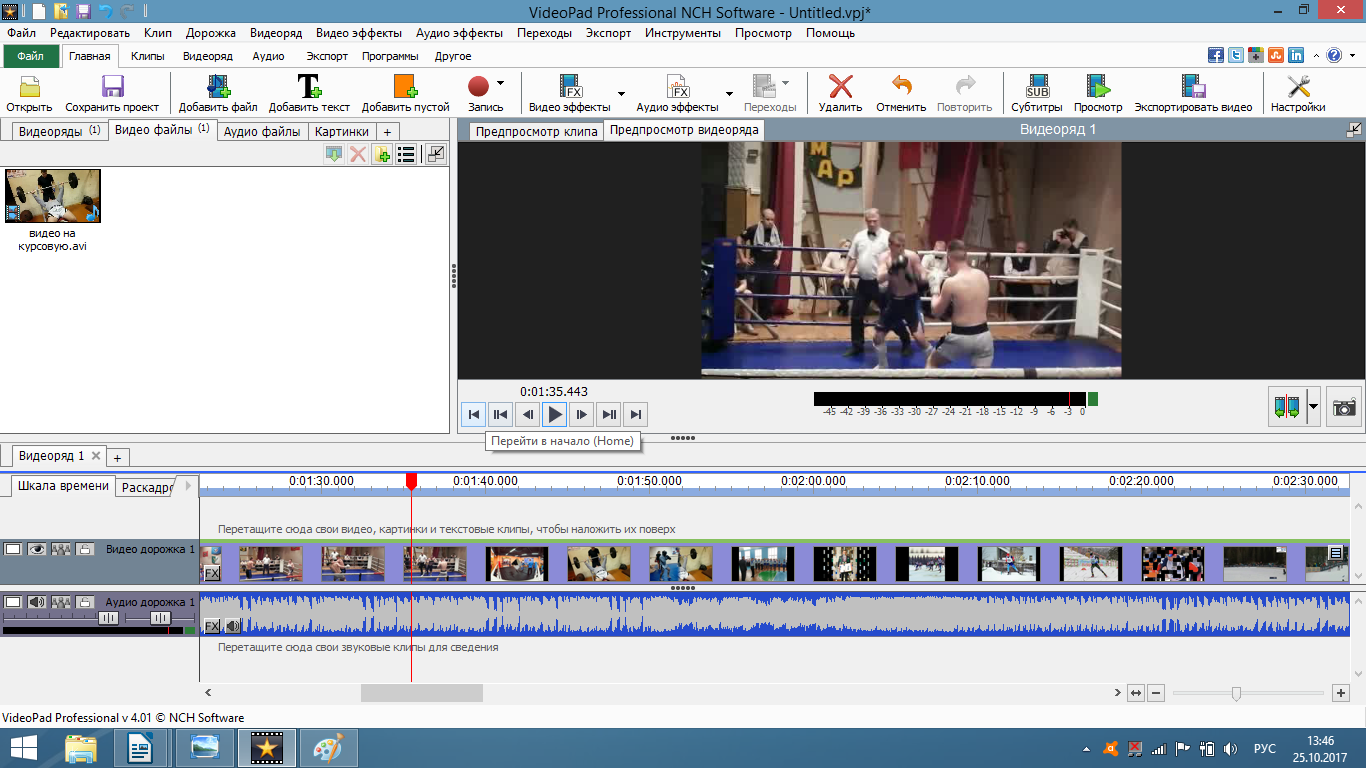Switch to Предпросмотр клипа preview

pos(536,131)
